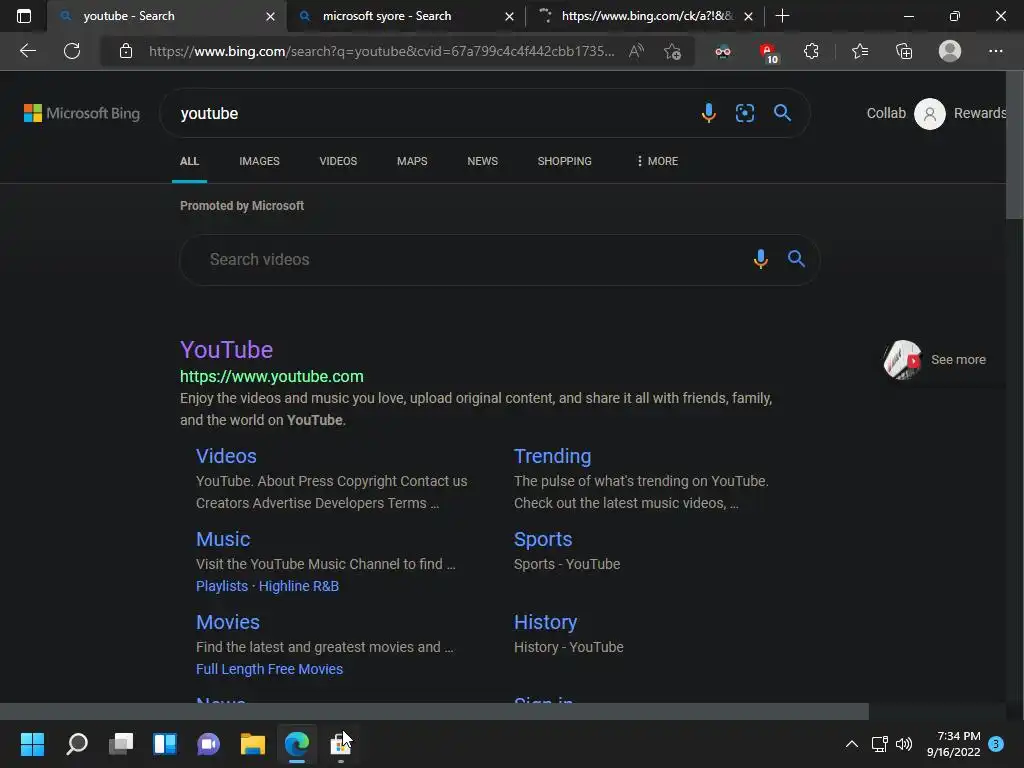Viewport: 1024px width, 768px height.
Task: Close the 'microsoft syore - Search' tab
Action: click(x=509, y=16)
